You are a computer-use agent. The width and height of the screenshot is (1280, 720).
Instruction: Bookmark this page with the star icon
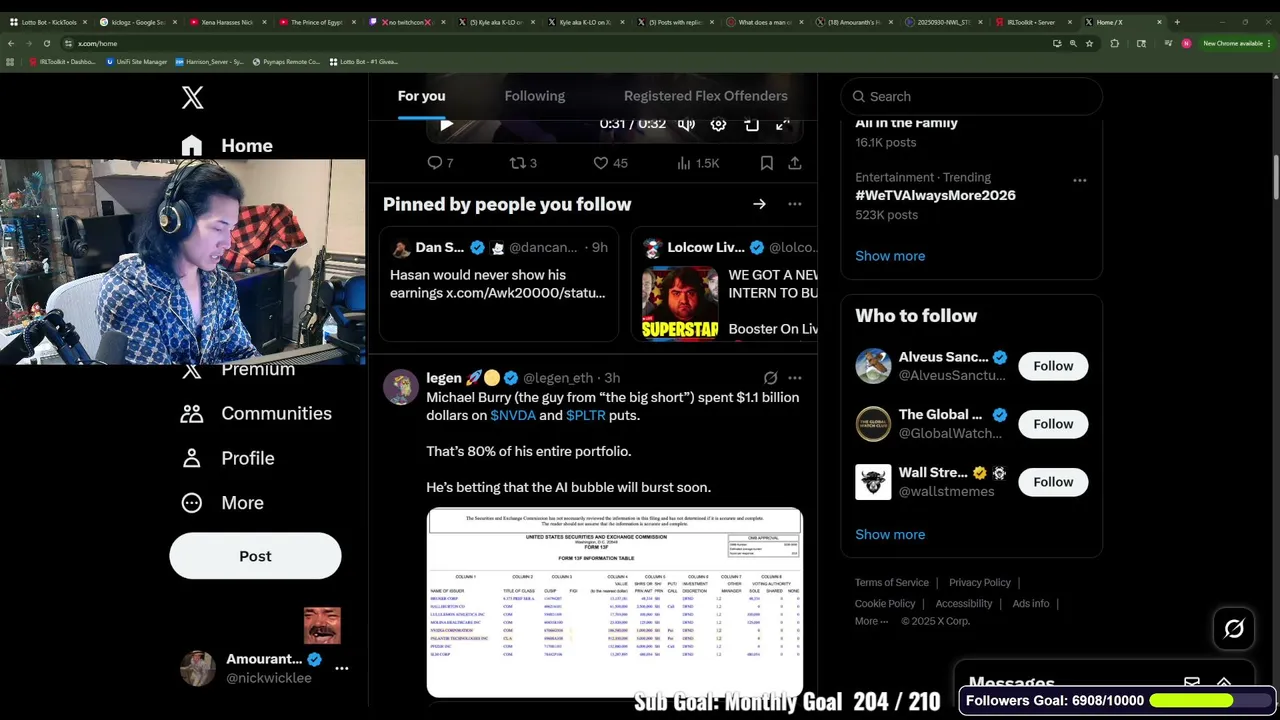[1089, 43]
